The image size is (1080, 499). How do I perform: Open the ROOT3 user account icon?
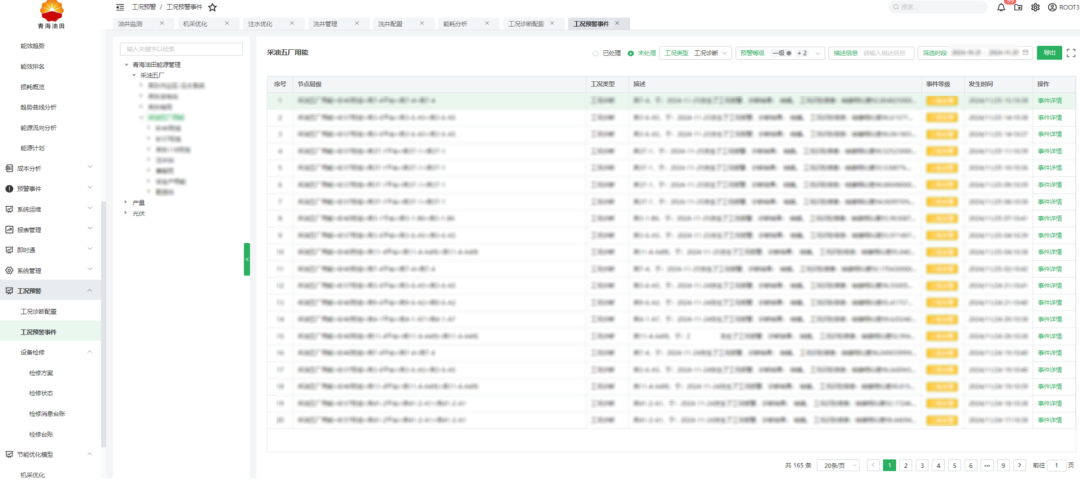(x=1052, y=7)
